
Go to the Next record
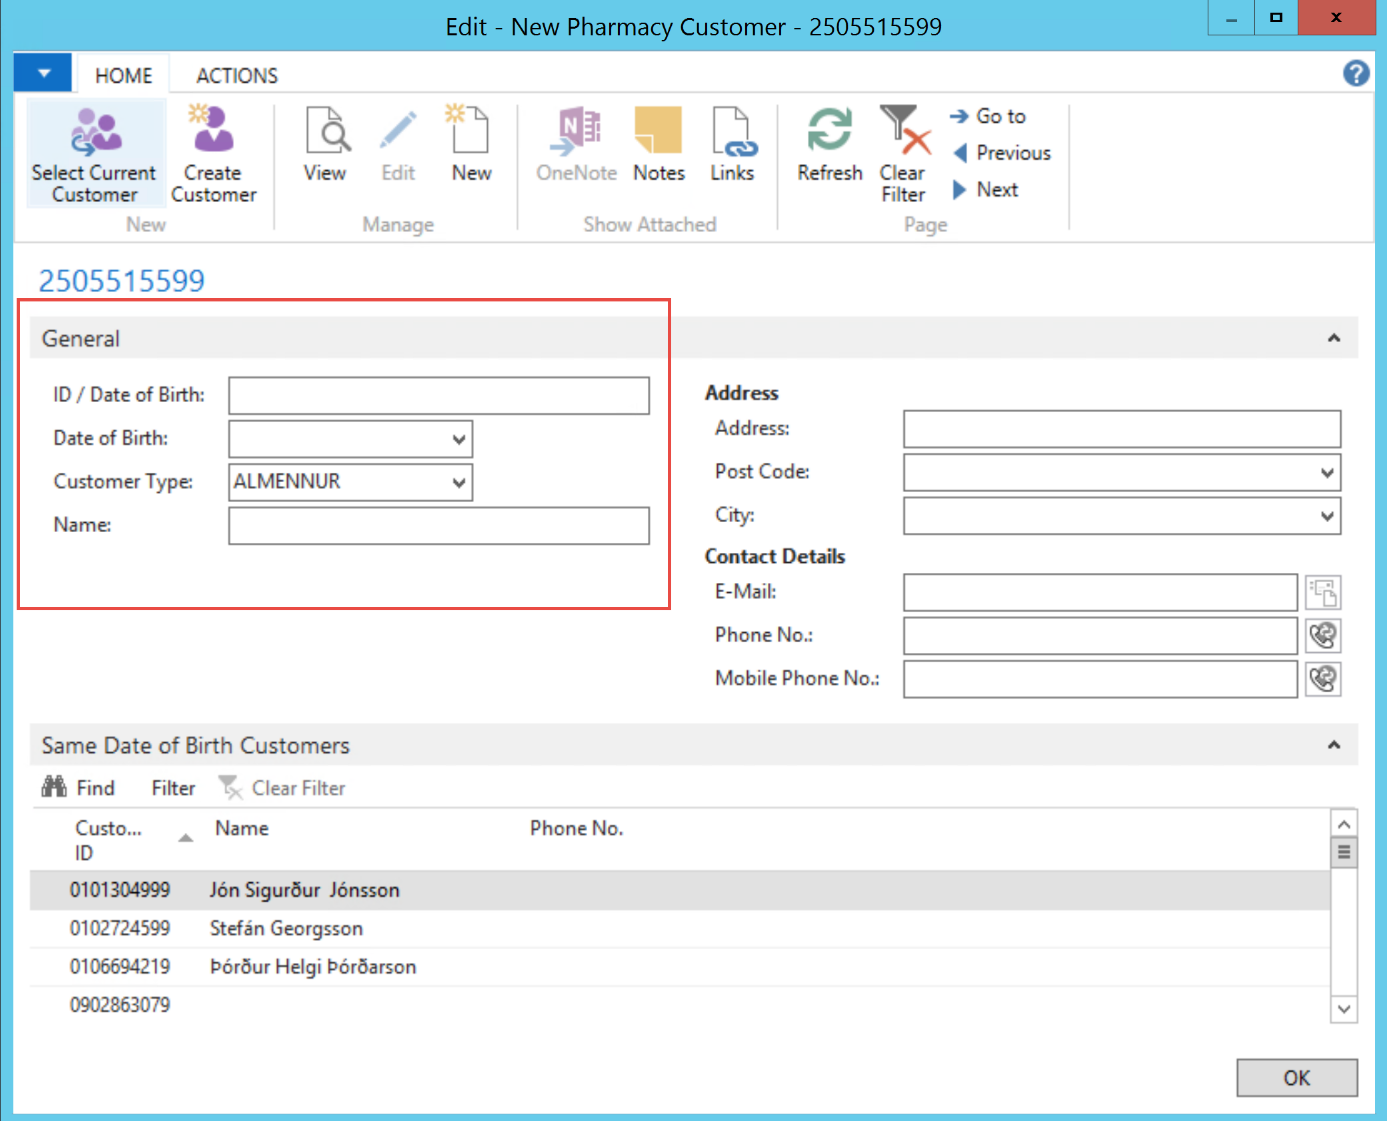click(x=996, y=190)
